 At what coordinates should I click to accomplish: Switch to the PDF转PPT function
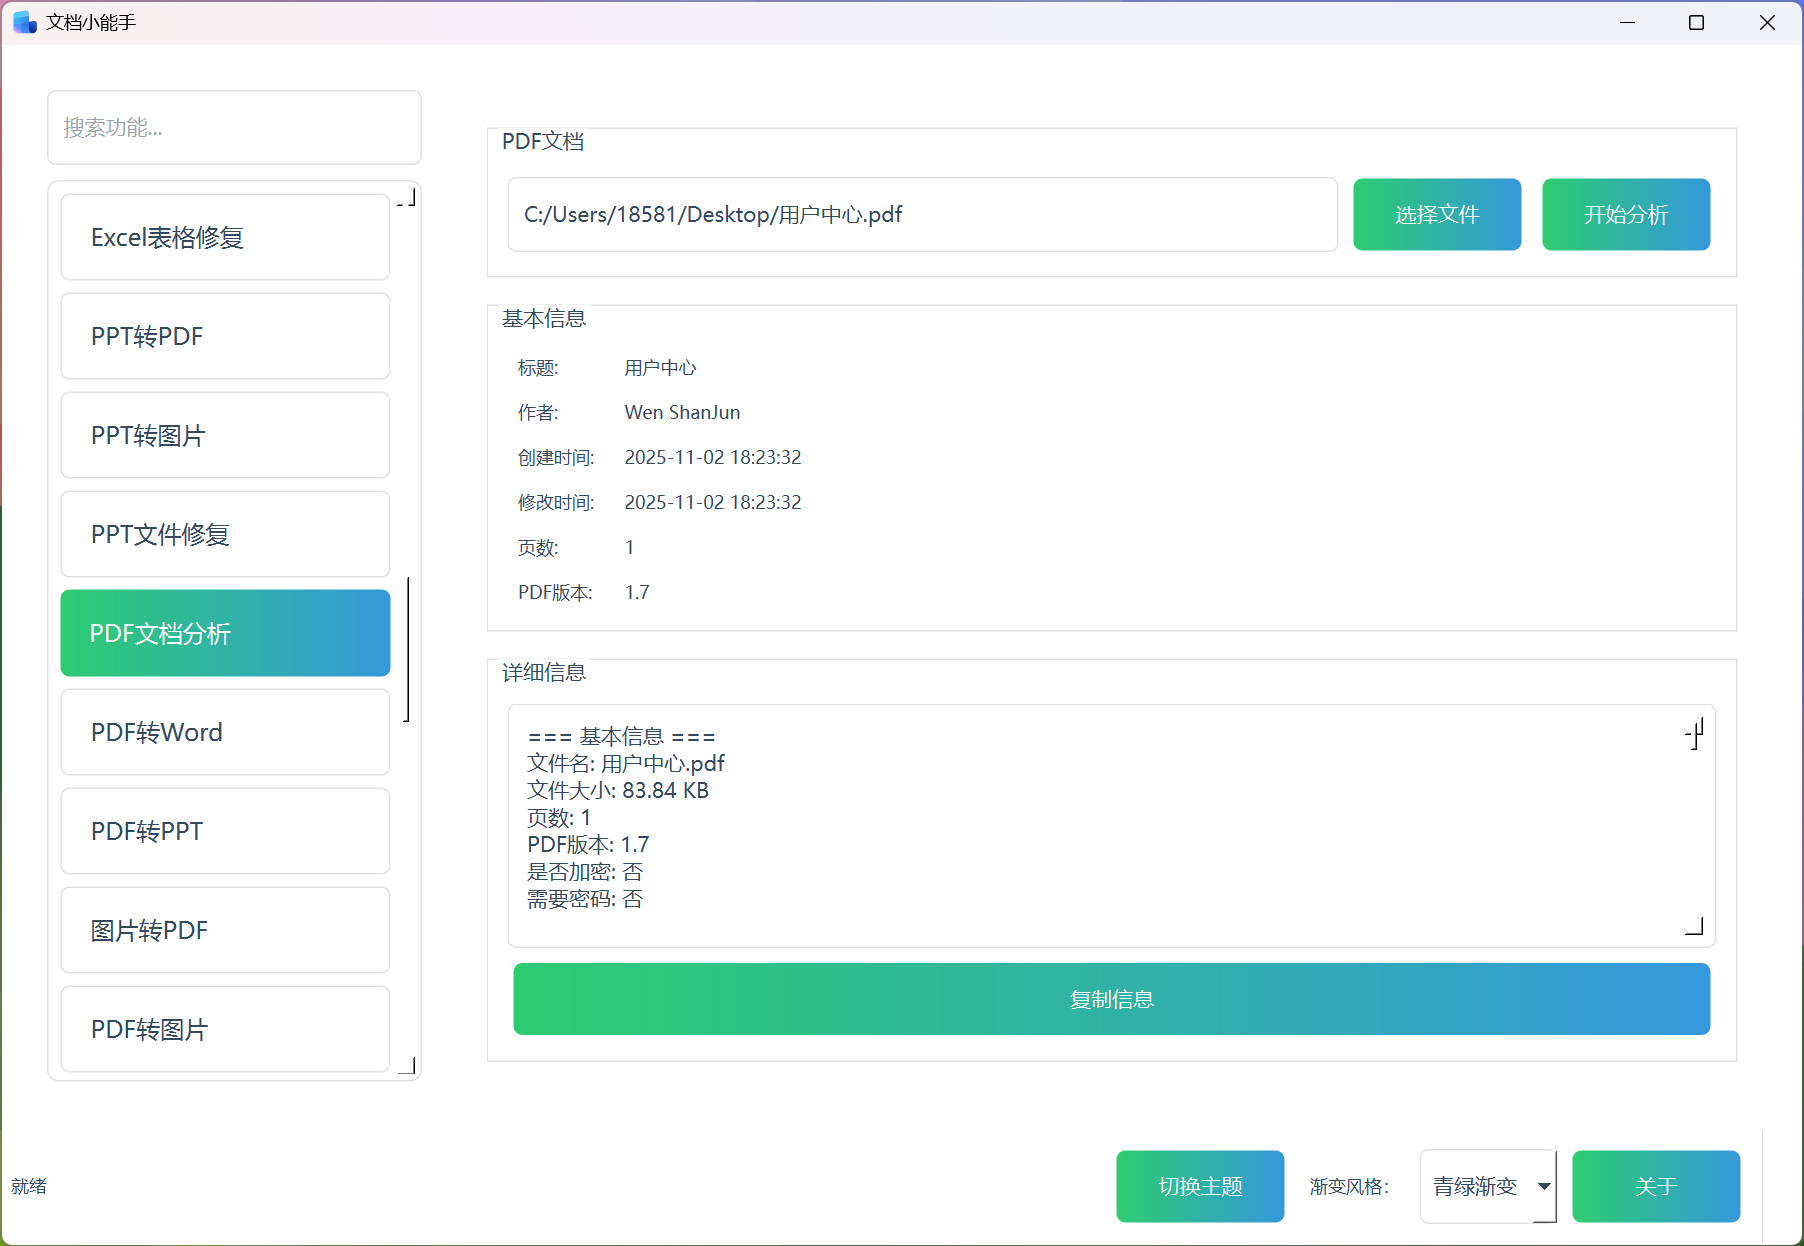224,831
